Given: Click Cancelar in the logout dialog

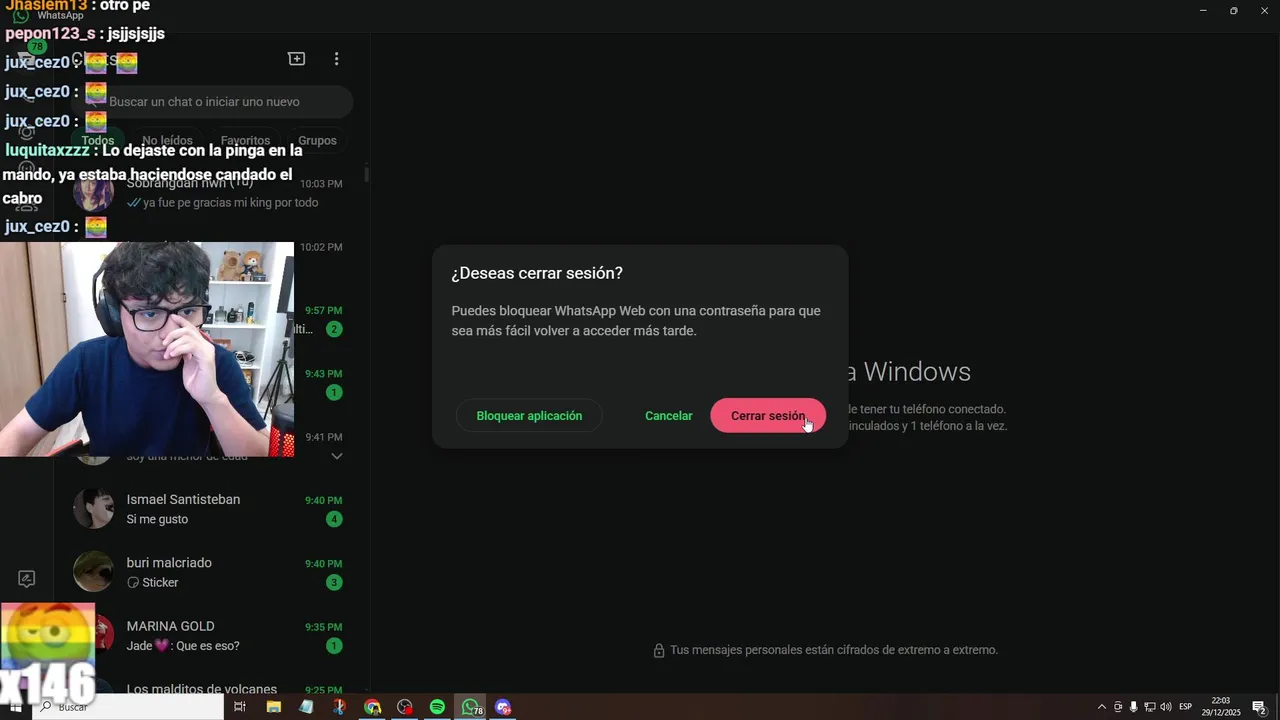Looking at the screenshot, I should pos(668,416).
